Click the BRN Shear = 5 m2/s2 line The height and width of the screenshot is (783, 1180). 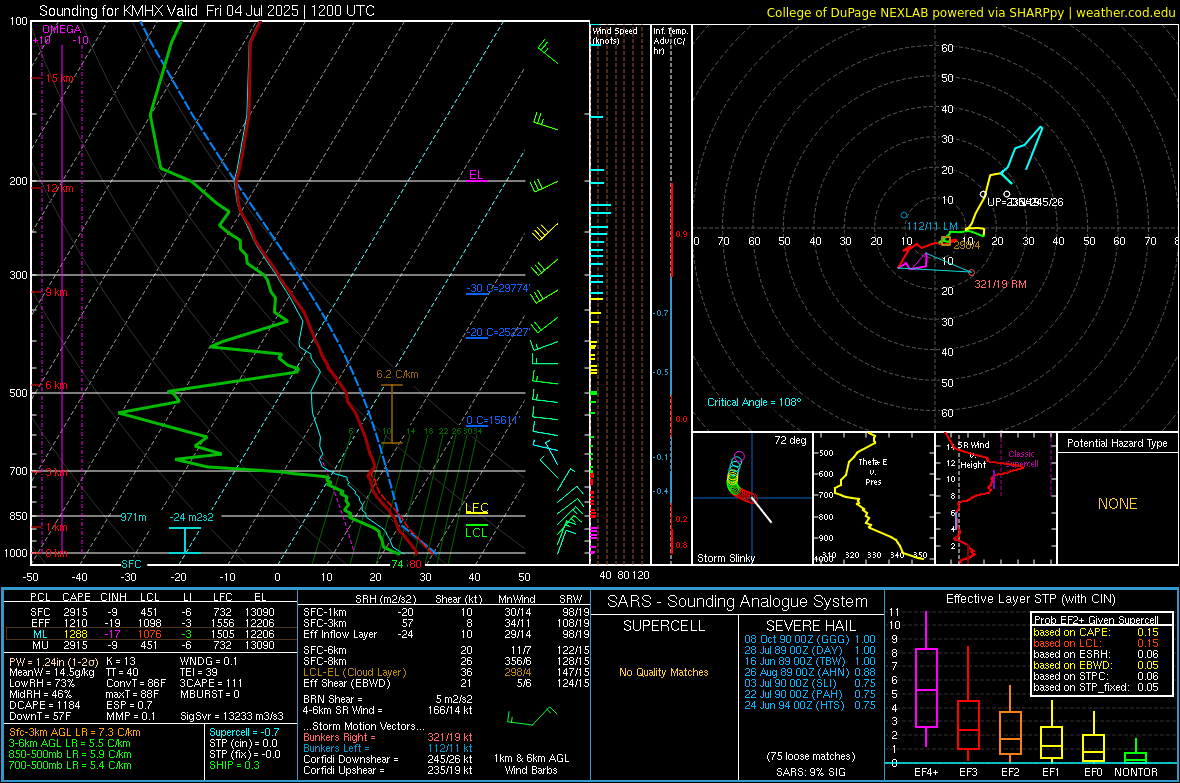(388, 699)
